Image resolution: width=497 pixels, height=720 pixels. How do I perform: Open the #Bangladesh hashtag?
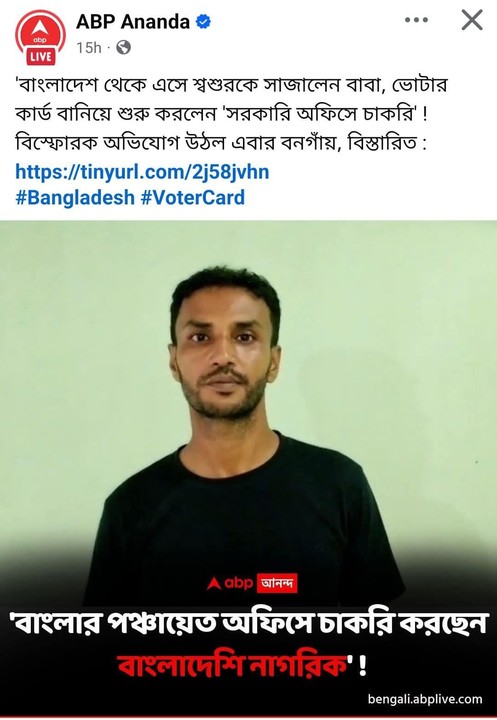point(75,198)
